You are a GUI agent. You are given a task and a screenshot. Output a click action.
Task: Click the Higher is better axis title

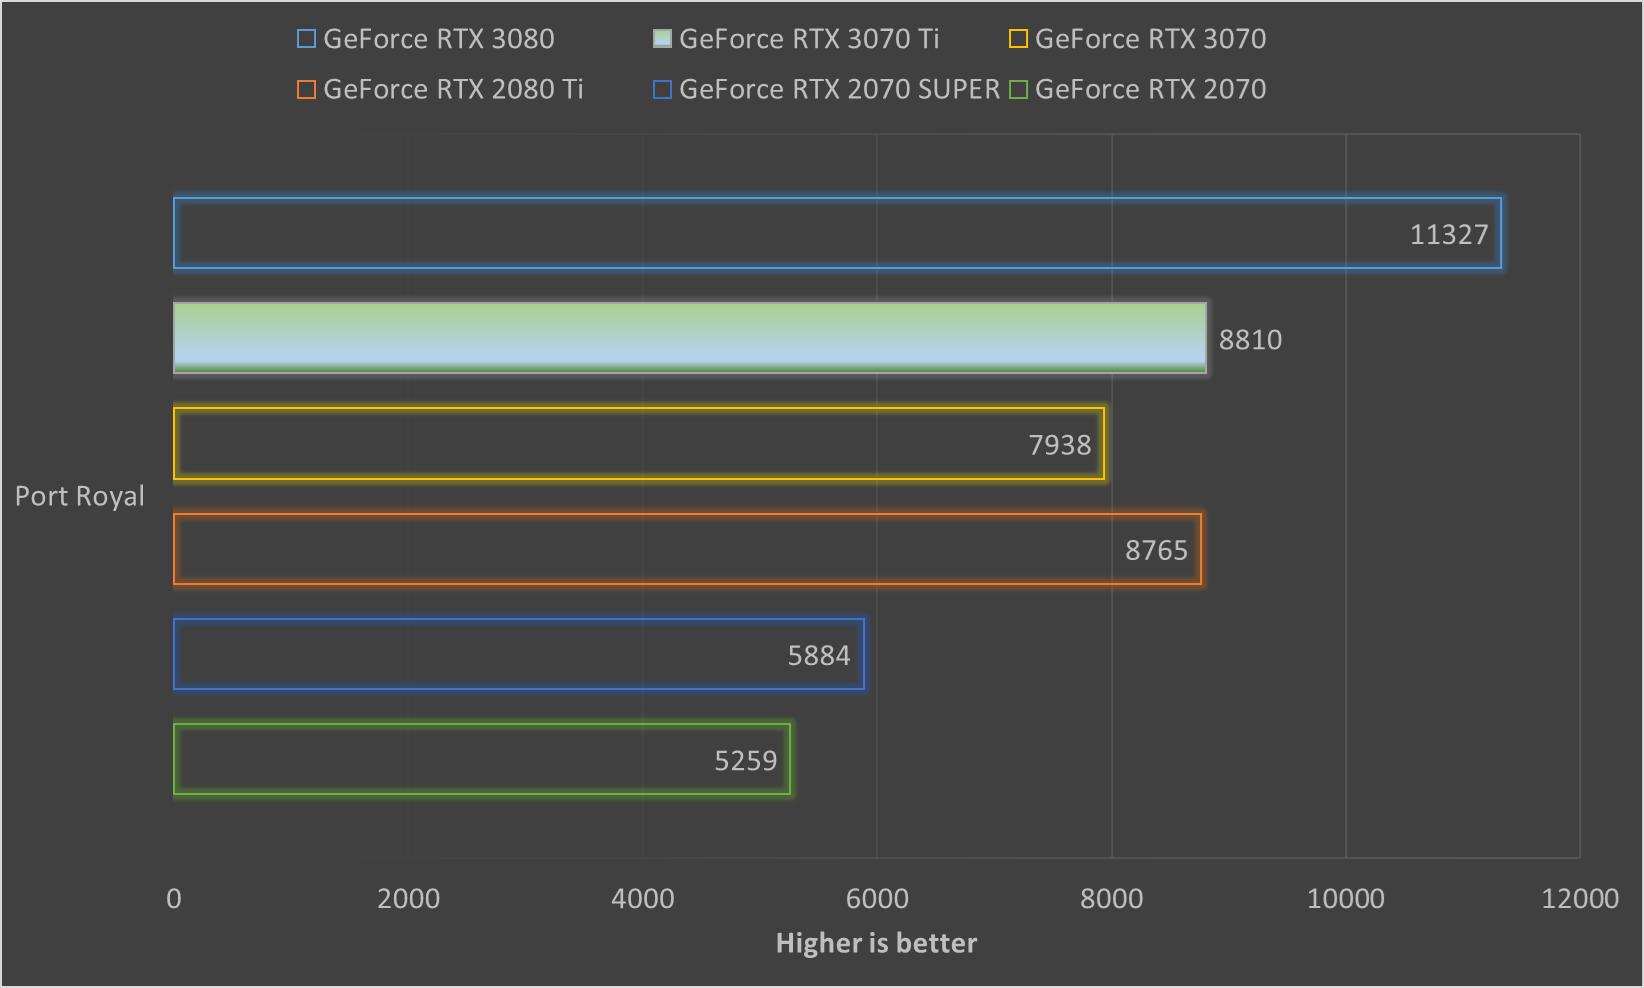[876, 942]
